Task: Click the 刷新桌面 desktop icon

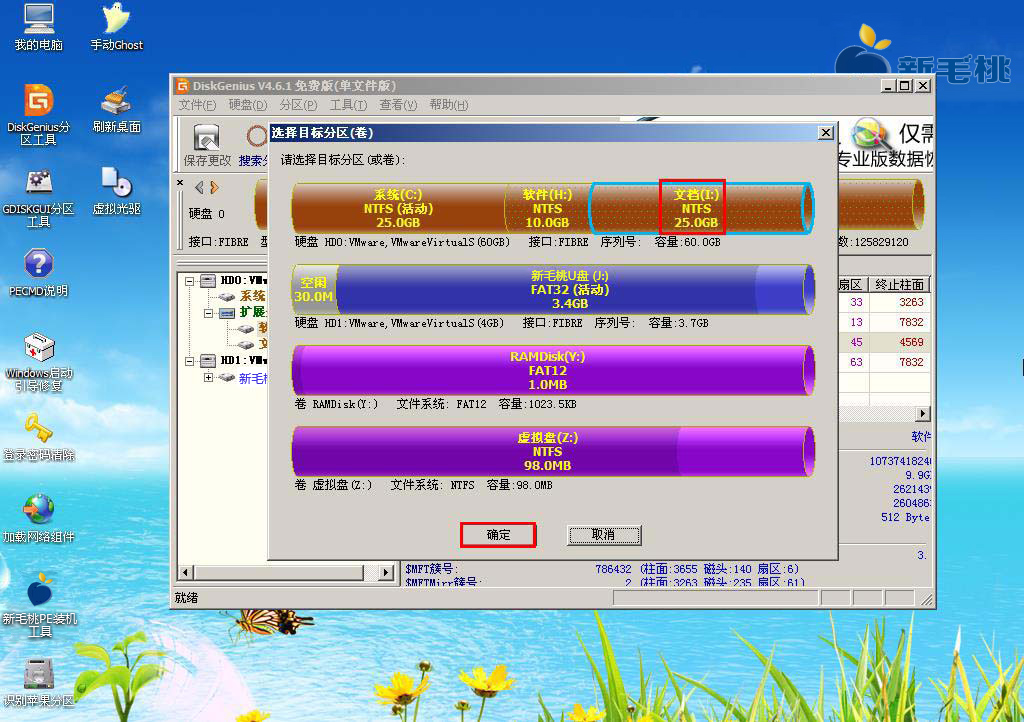Action: [x=116, y=110]
